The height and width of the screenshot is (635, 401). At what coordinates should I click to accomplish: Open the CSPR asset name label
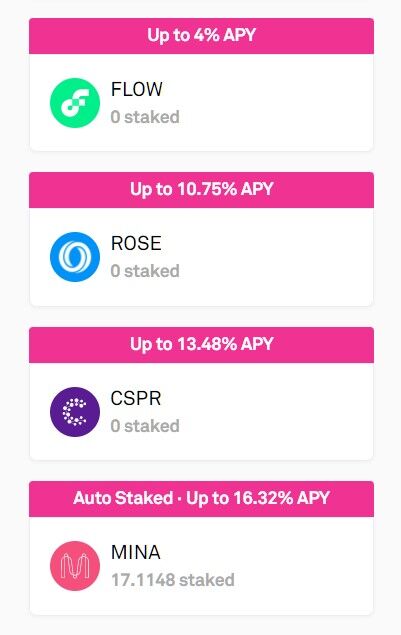point(136,398)
